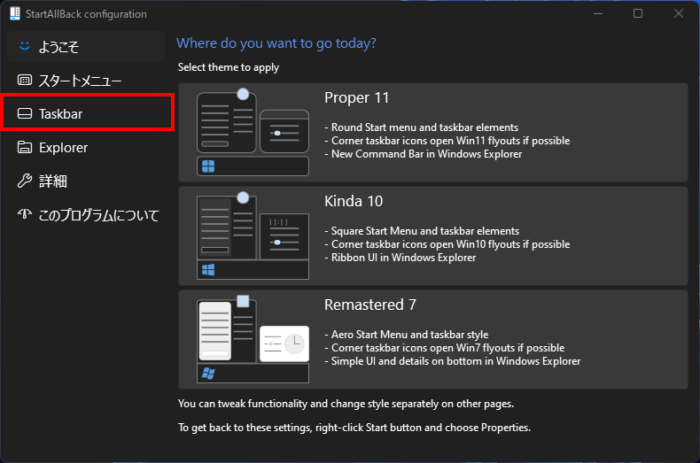
Task: Click the smiley icon beside ようこそ
Action: tap(25, 46)
